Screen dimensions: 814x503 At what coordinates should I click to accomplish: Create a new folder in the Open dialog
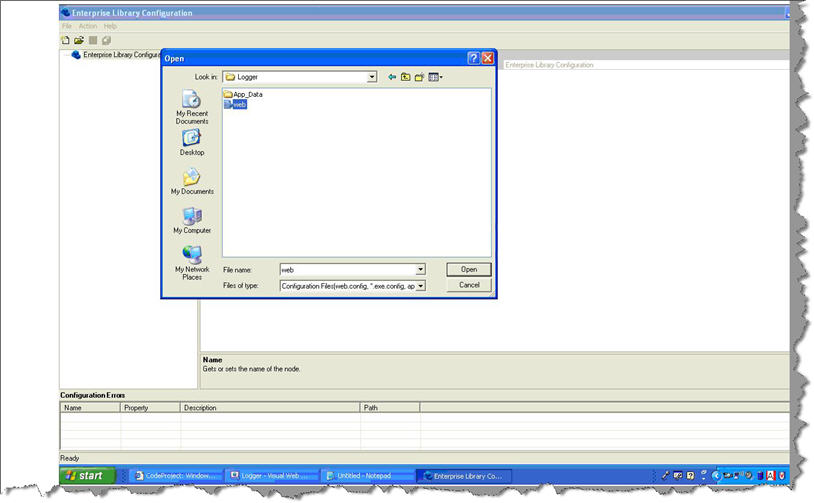(419, 77)
